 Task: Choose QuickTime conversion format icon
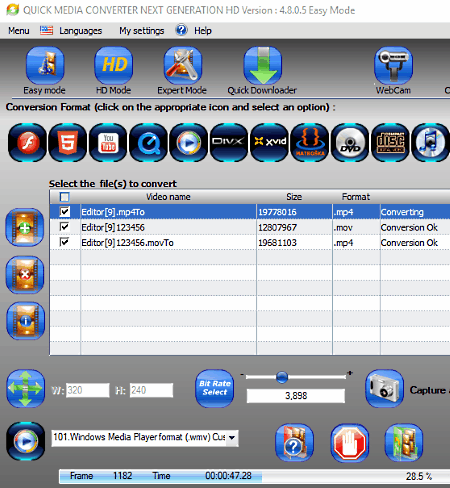coord(149,143)
